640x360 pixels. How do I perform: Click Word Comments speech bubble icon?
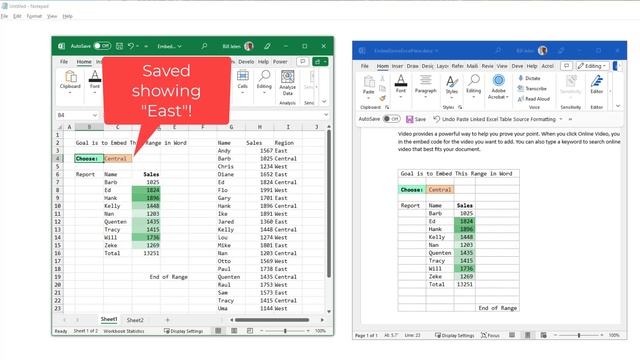[x=566, y=66]
